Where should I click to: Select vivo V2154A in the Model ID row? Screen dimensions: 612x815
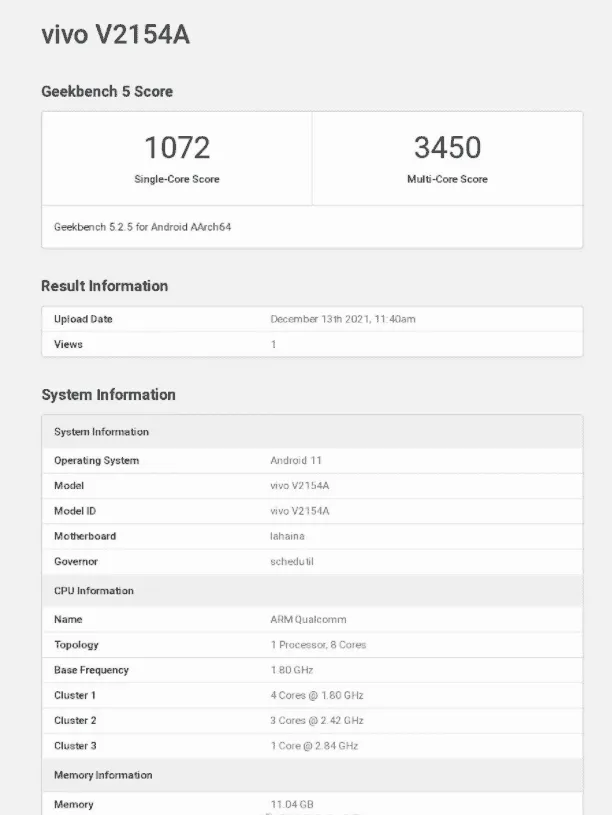tap(300, 511)
